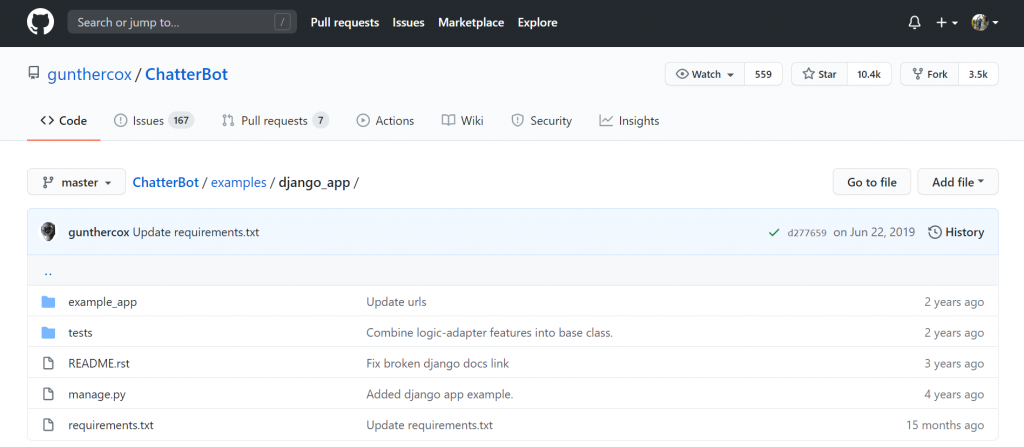The width and height of the screenshot is (1024, 447).
Task: Click the 4 years ago timestamp
Action: point(954,395)
